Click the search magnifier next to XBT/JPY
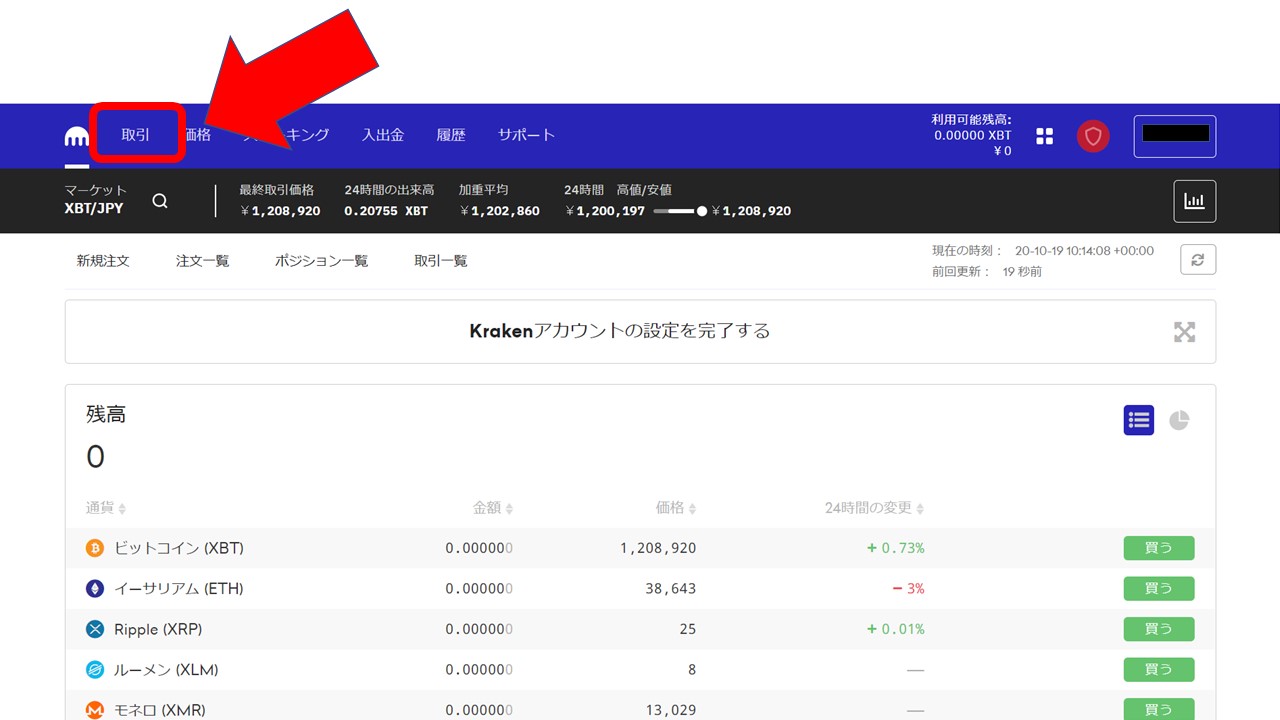The image size is (1280, 720). coord(160,200)
